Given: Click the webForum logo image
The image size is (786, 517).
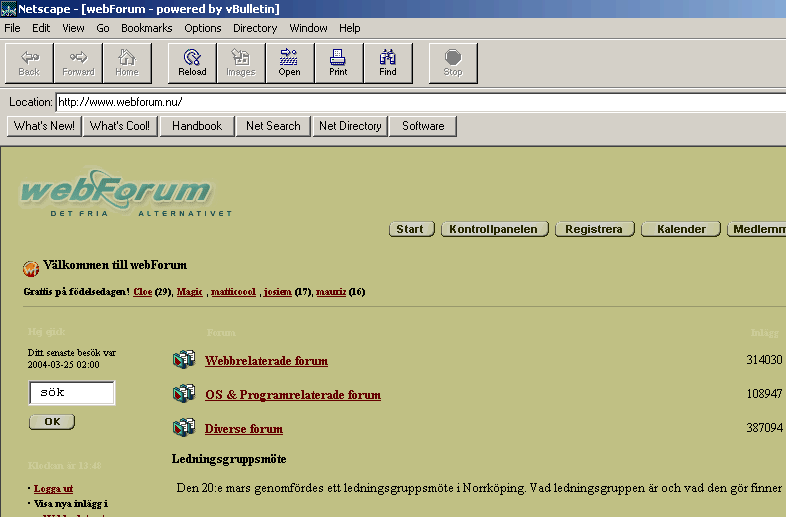Looking at the screenshot, I should click(x=125, y=193).
